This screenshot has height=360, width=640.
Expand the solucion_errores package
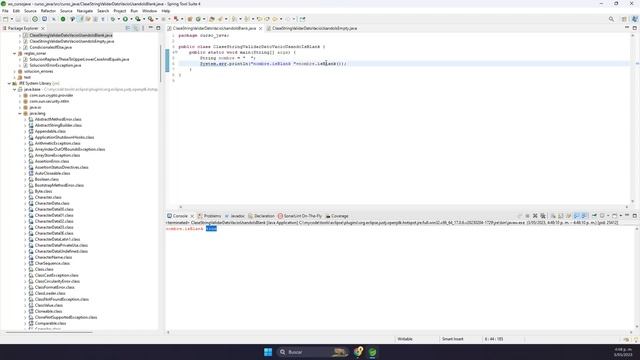coord(14,71)
